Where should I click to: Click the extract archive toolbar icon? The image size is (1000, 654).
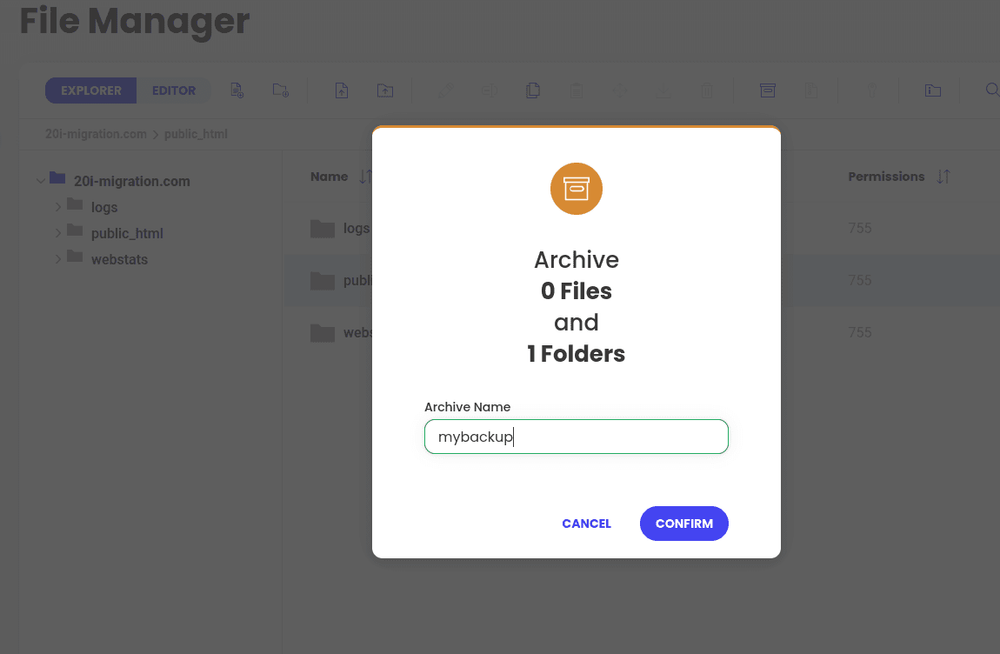click(811, 91)
